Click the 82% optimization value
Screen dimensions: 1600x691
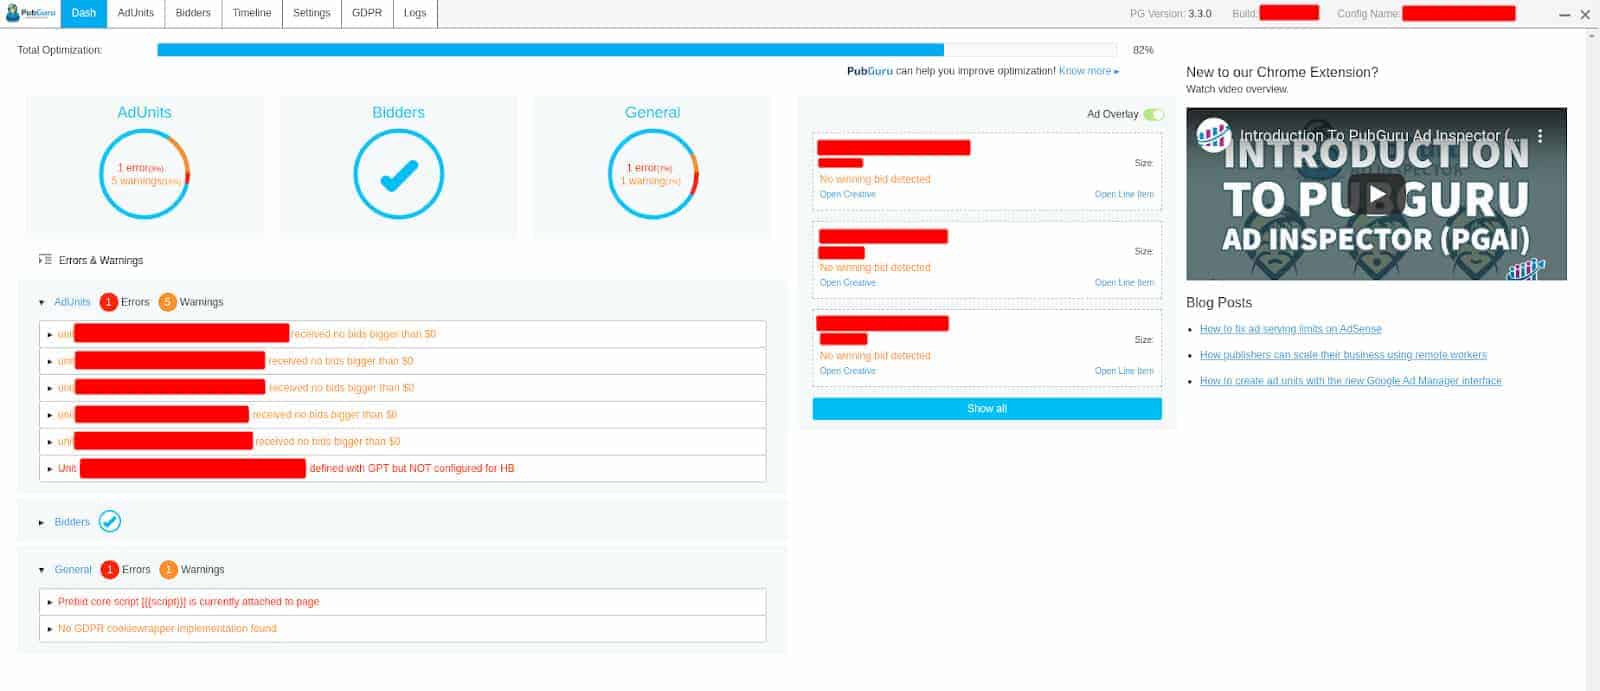(1143, 50)
